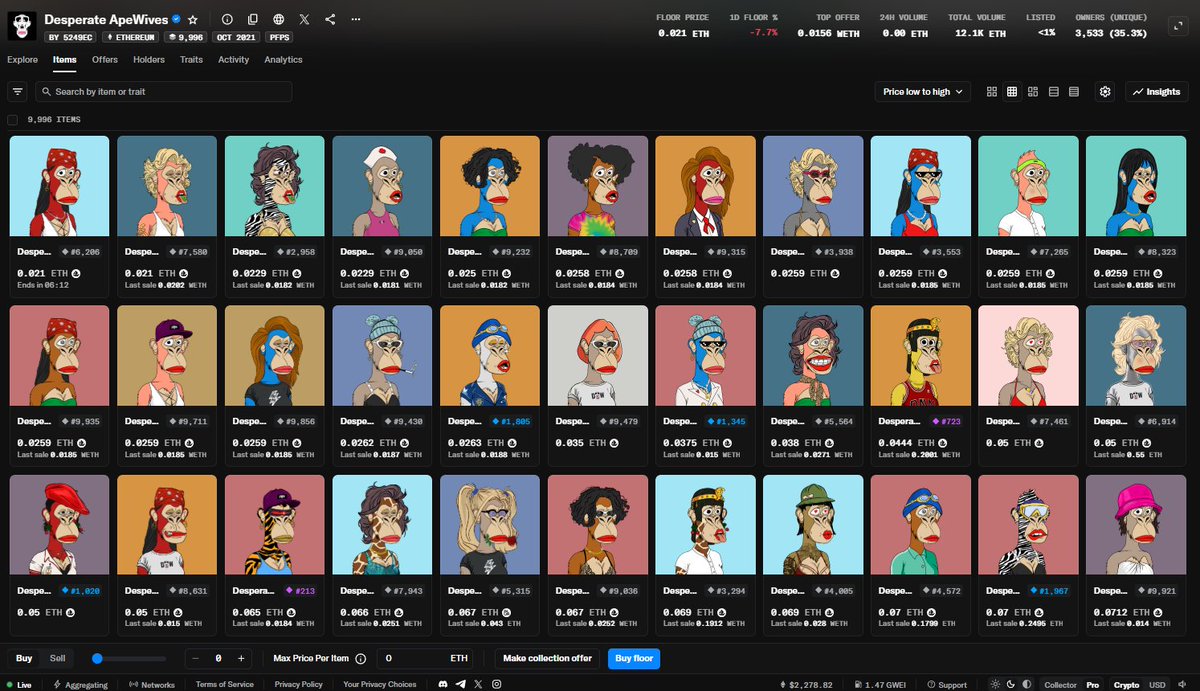Click the Max Price Per Item ETH input

point(424,659)
